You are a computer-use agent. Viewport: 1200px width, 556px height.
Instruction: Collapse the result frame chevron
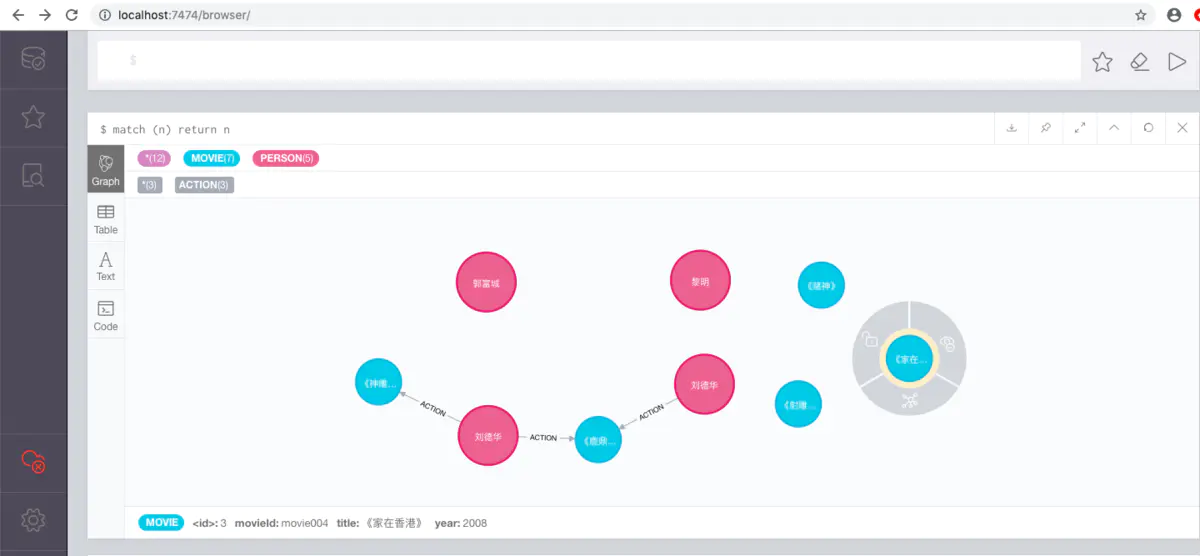pos(1114,128)
